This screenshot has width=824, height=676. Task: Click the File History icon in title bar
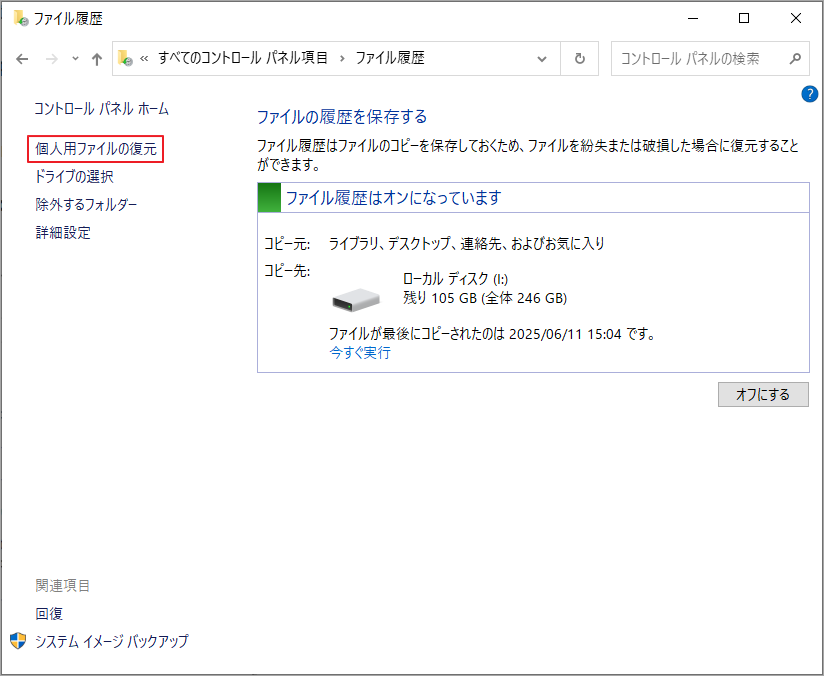21,18
